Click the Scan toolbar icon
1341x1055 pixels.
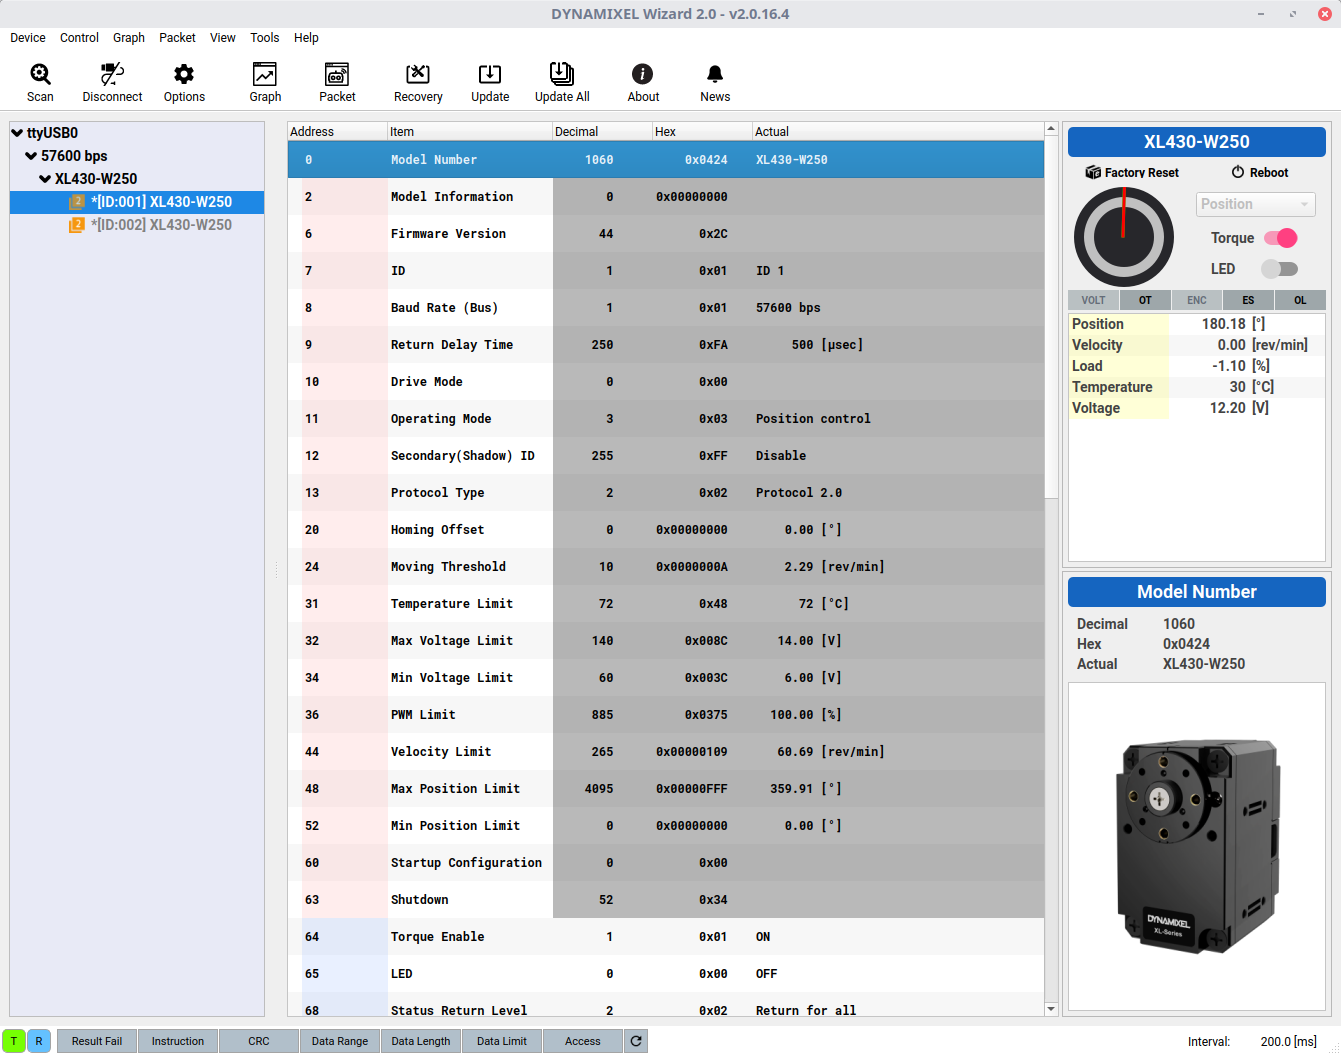(40, 74)
